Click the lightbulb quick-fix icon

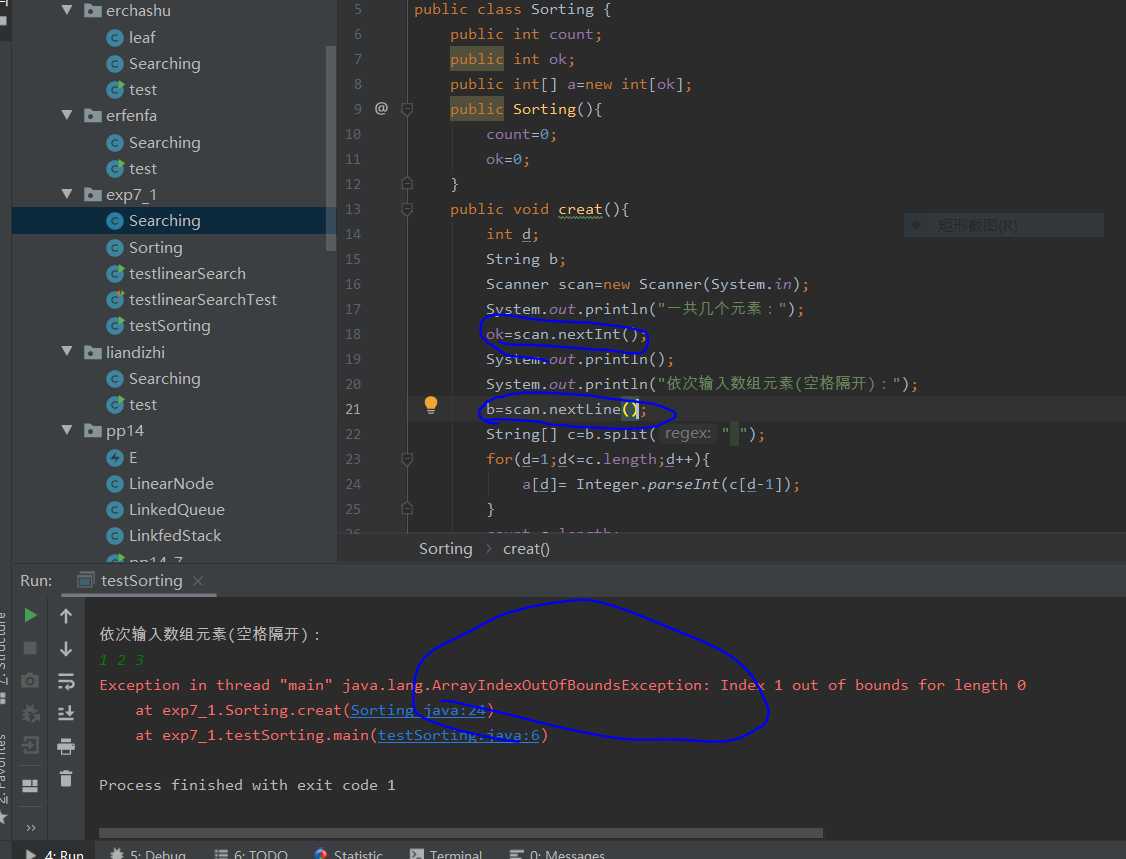point(430,405)
